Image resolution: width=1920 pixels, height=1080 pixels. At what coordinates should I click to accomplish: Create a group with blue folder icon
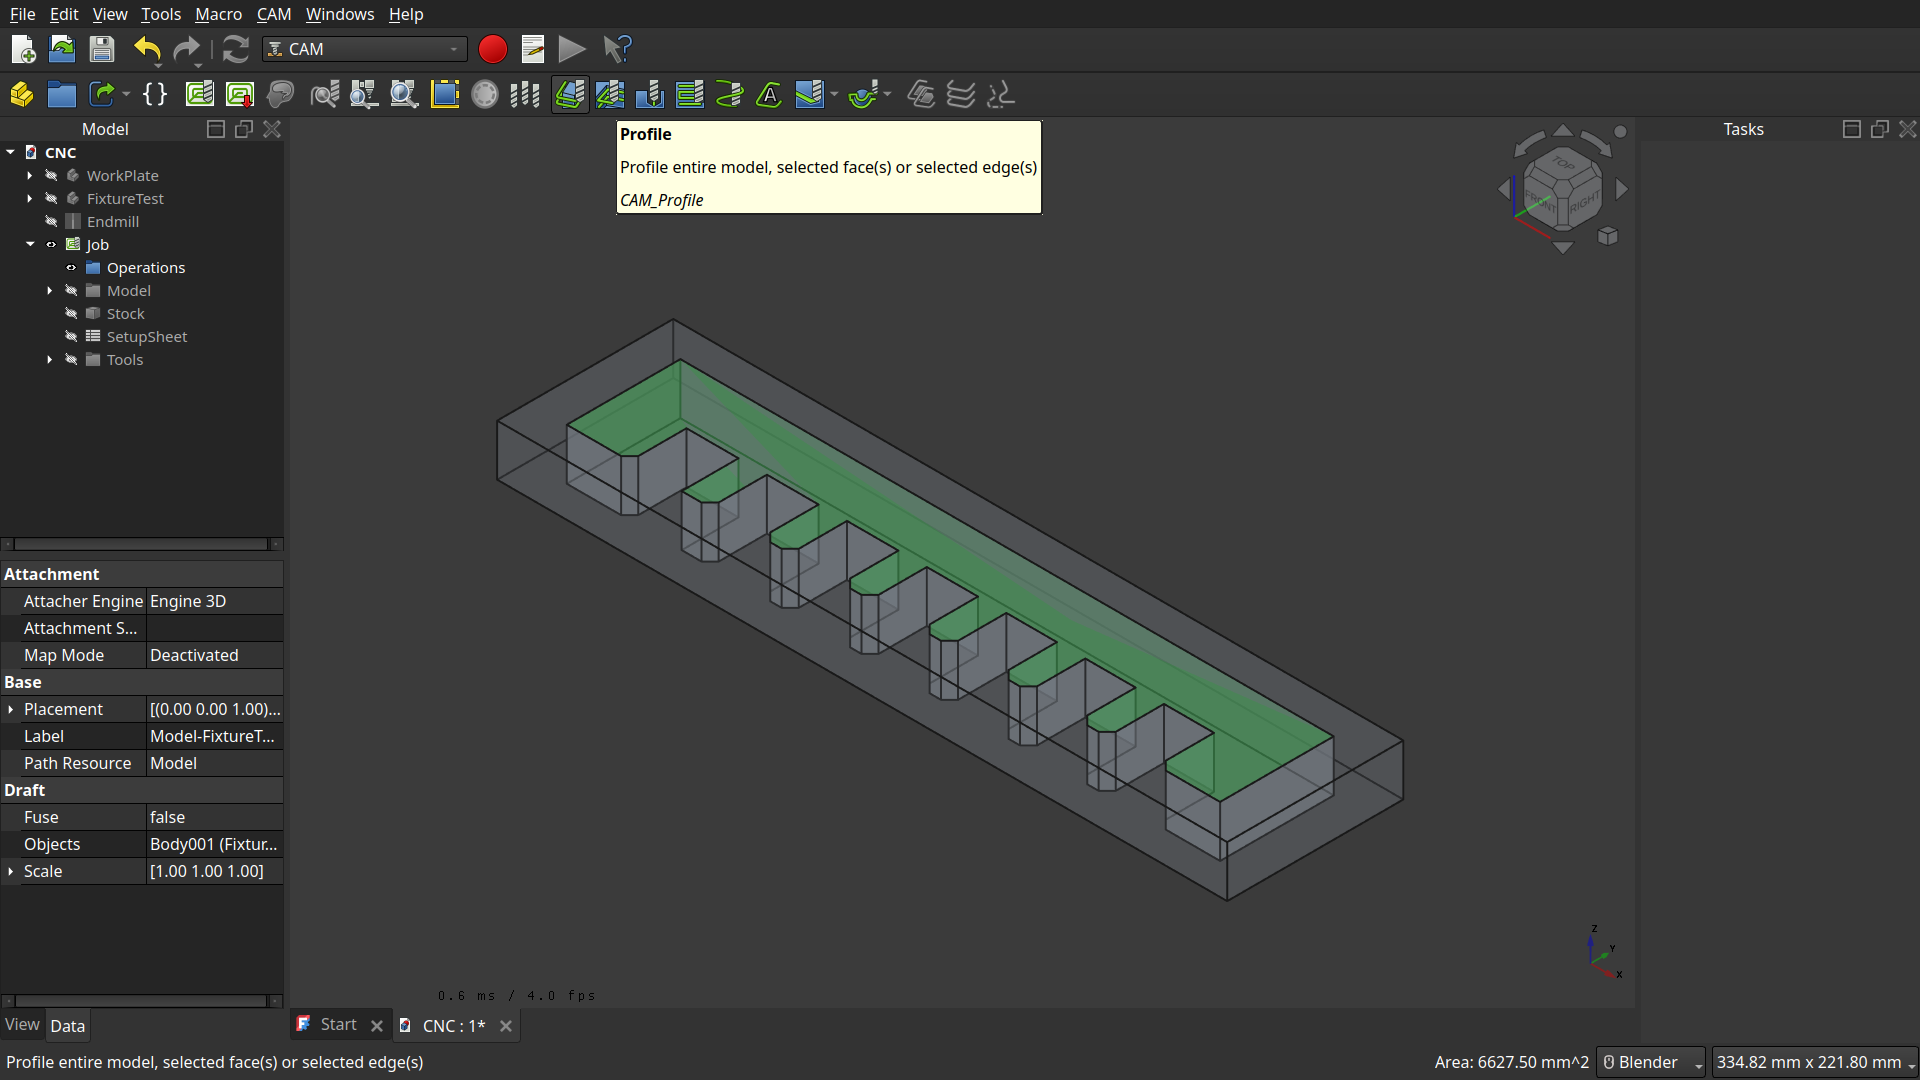point(62,95)
